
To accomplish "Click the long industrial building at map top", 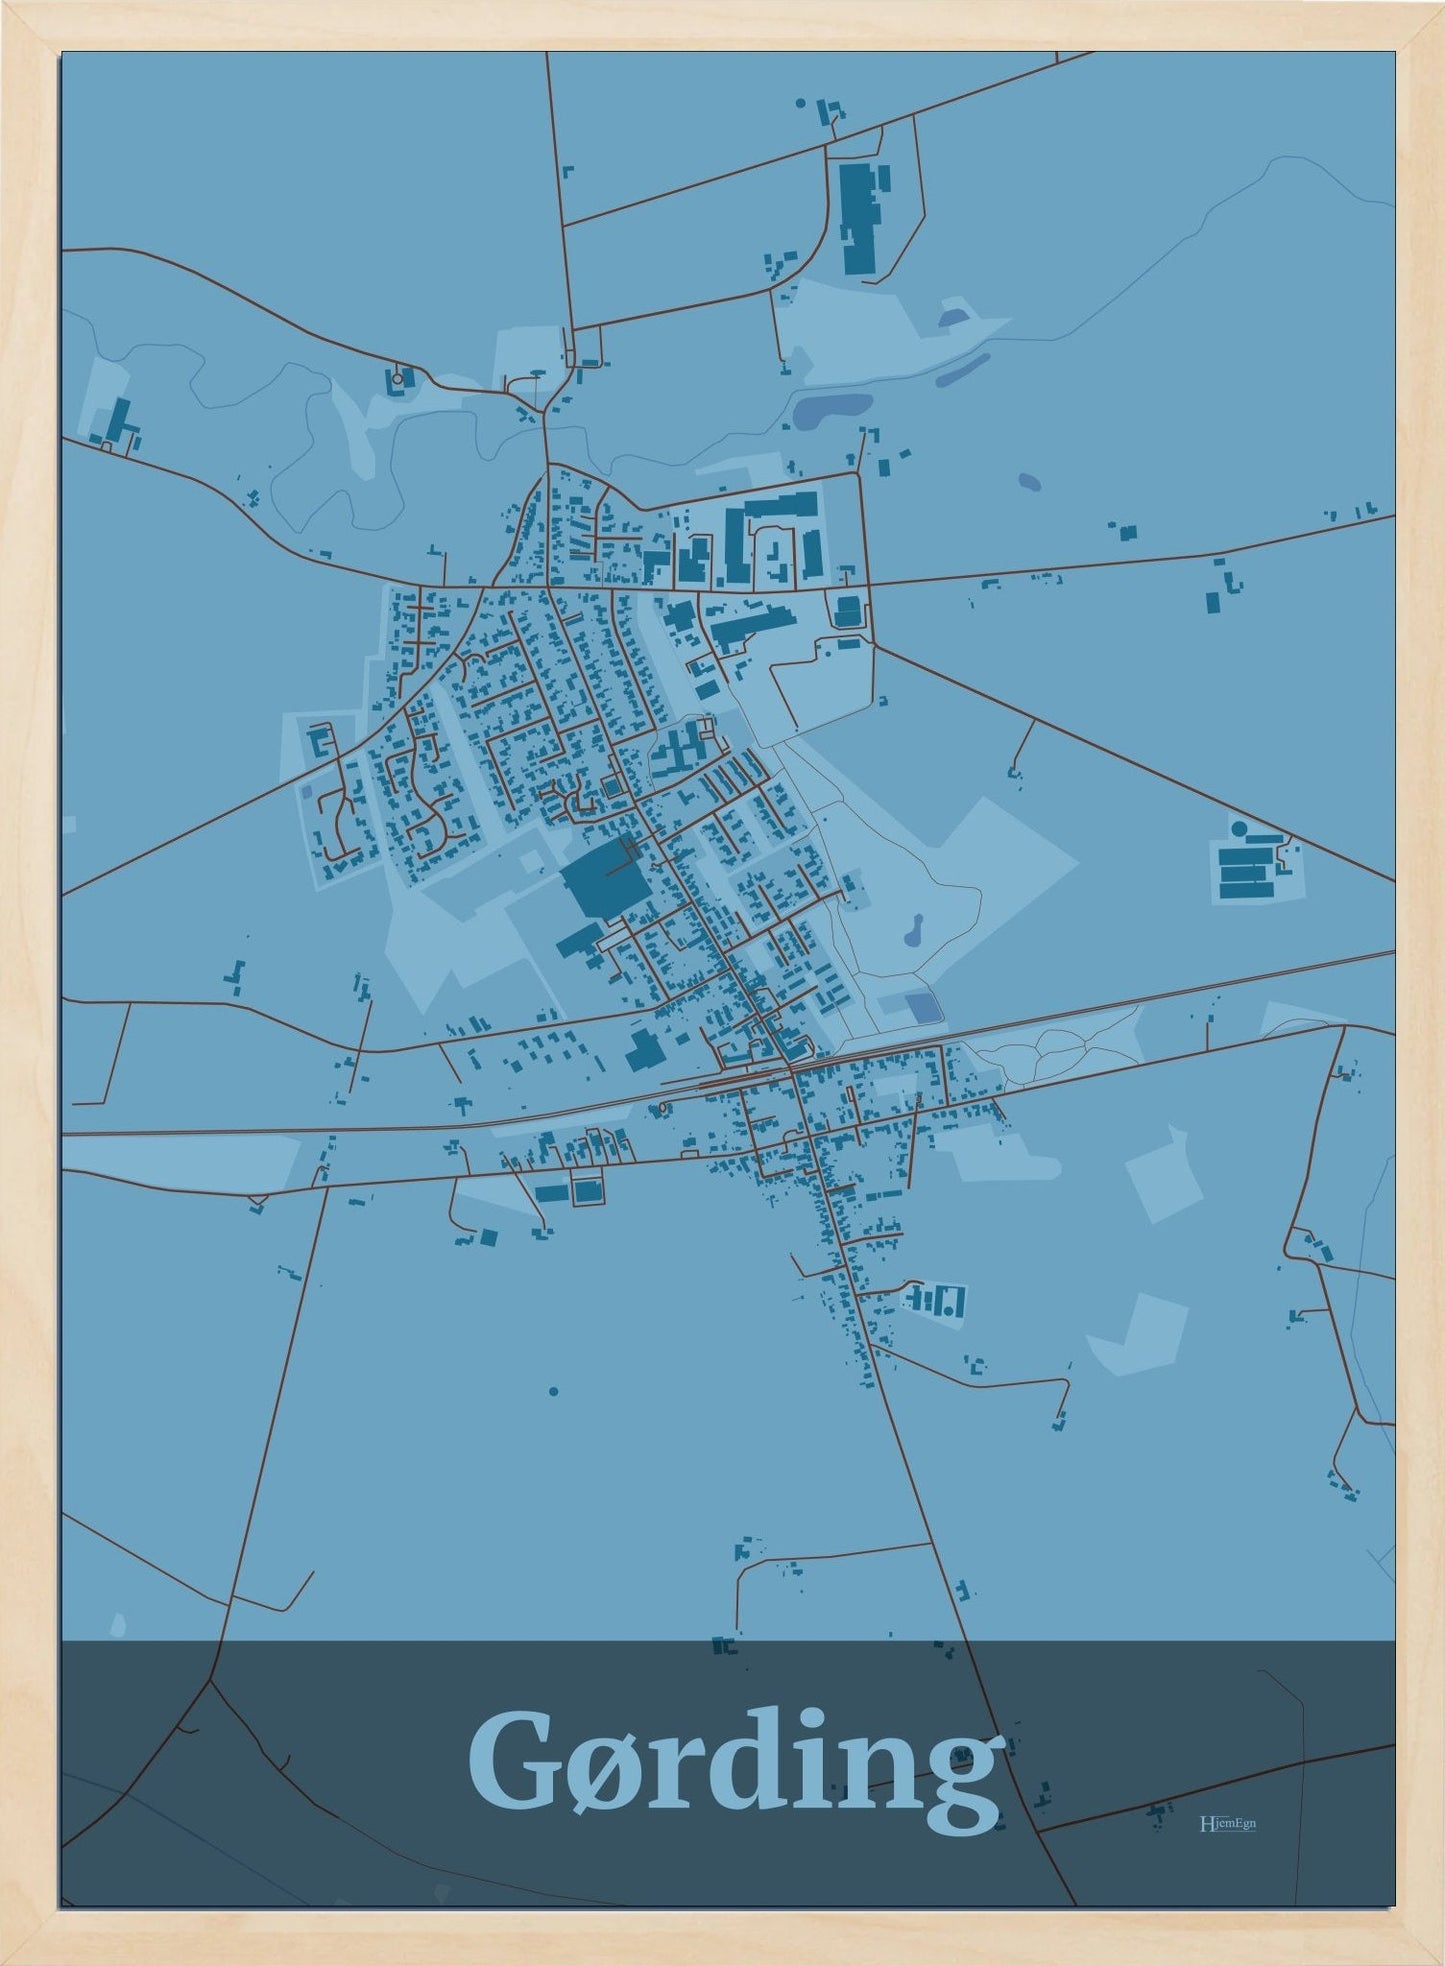I will [x=858, y=217].
